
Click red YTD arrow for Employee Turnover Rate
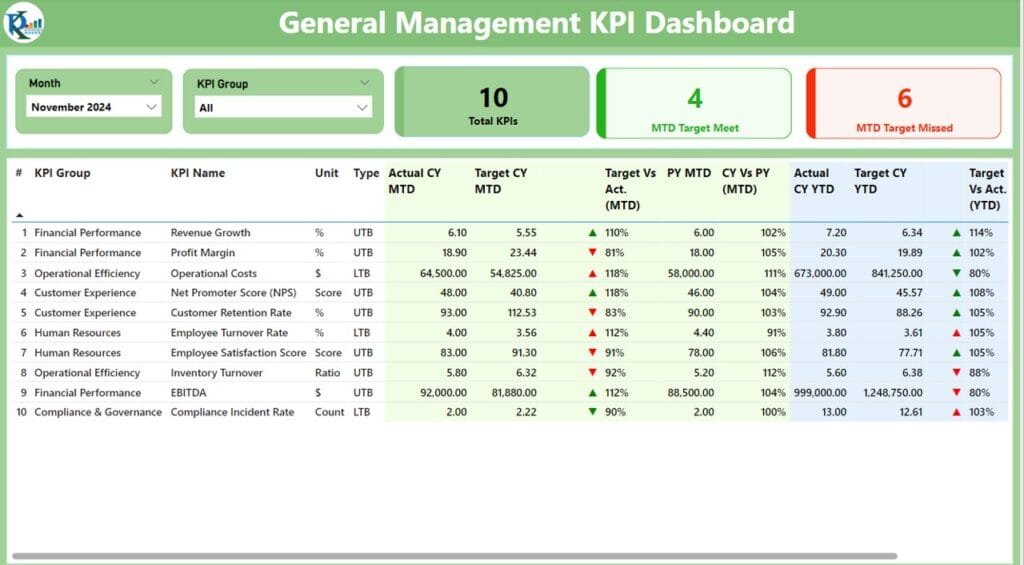[957, 332]
